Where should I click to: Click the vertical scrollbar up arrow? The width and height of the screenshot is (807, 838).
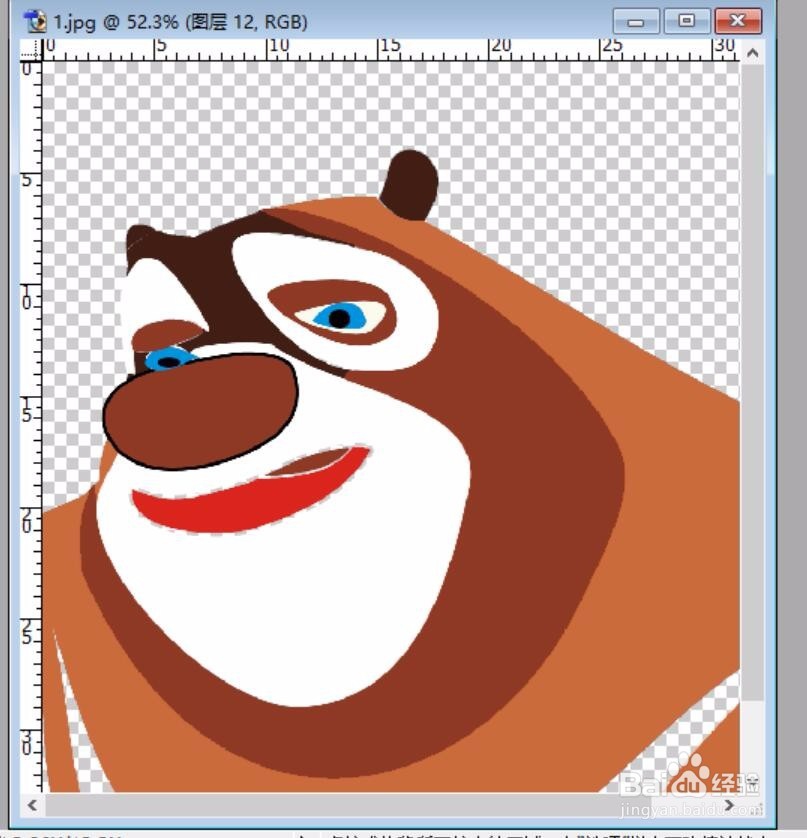(752, 52)
